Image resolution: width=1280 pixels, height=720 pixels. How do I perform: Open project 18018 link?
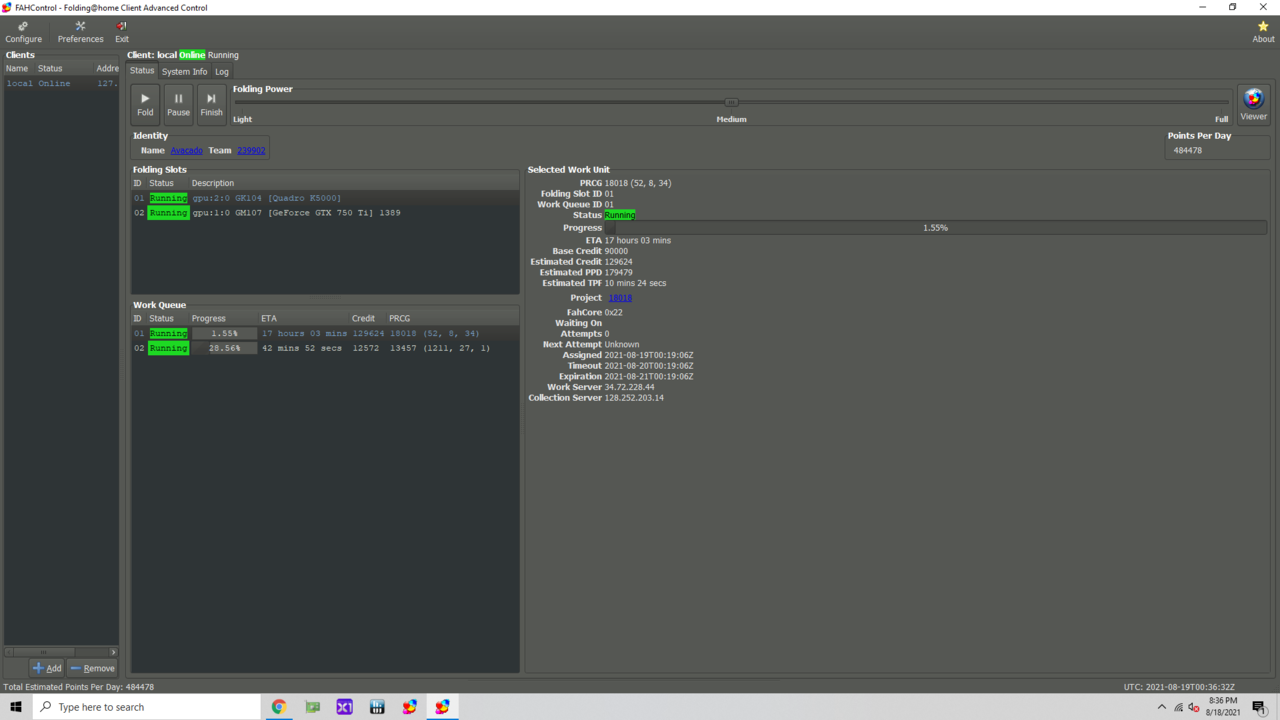(620, 298)
